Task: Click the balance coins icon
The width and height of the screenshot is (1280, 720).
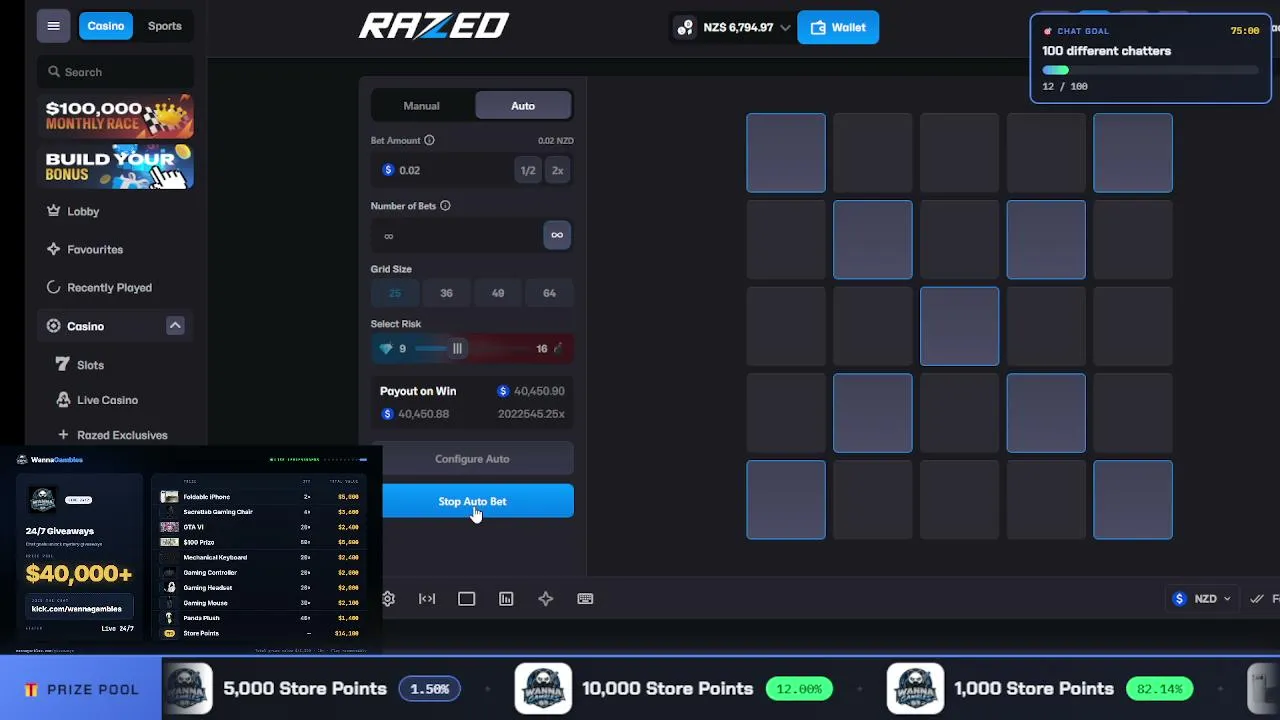Action: (x=685, y=28)
